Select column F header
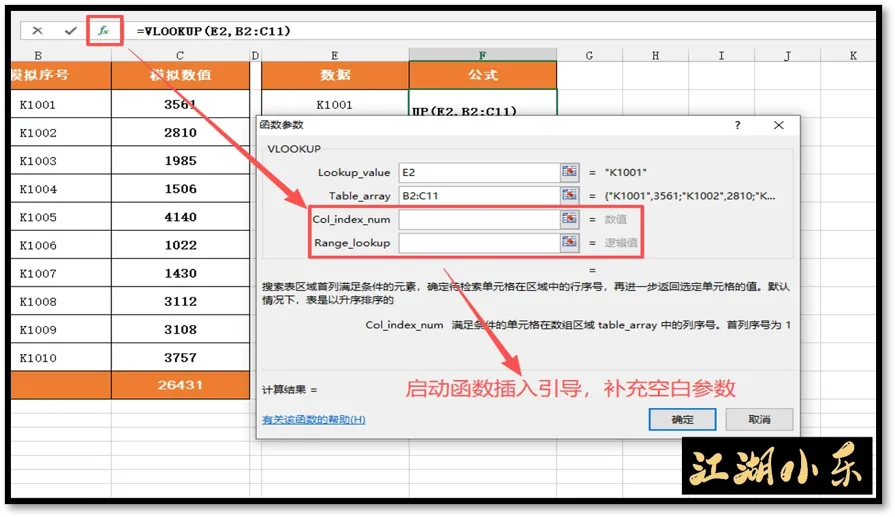This screenshot has height=517, width=895. pos(483,55)
